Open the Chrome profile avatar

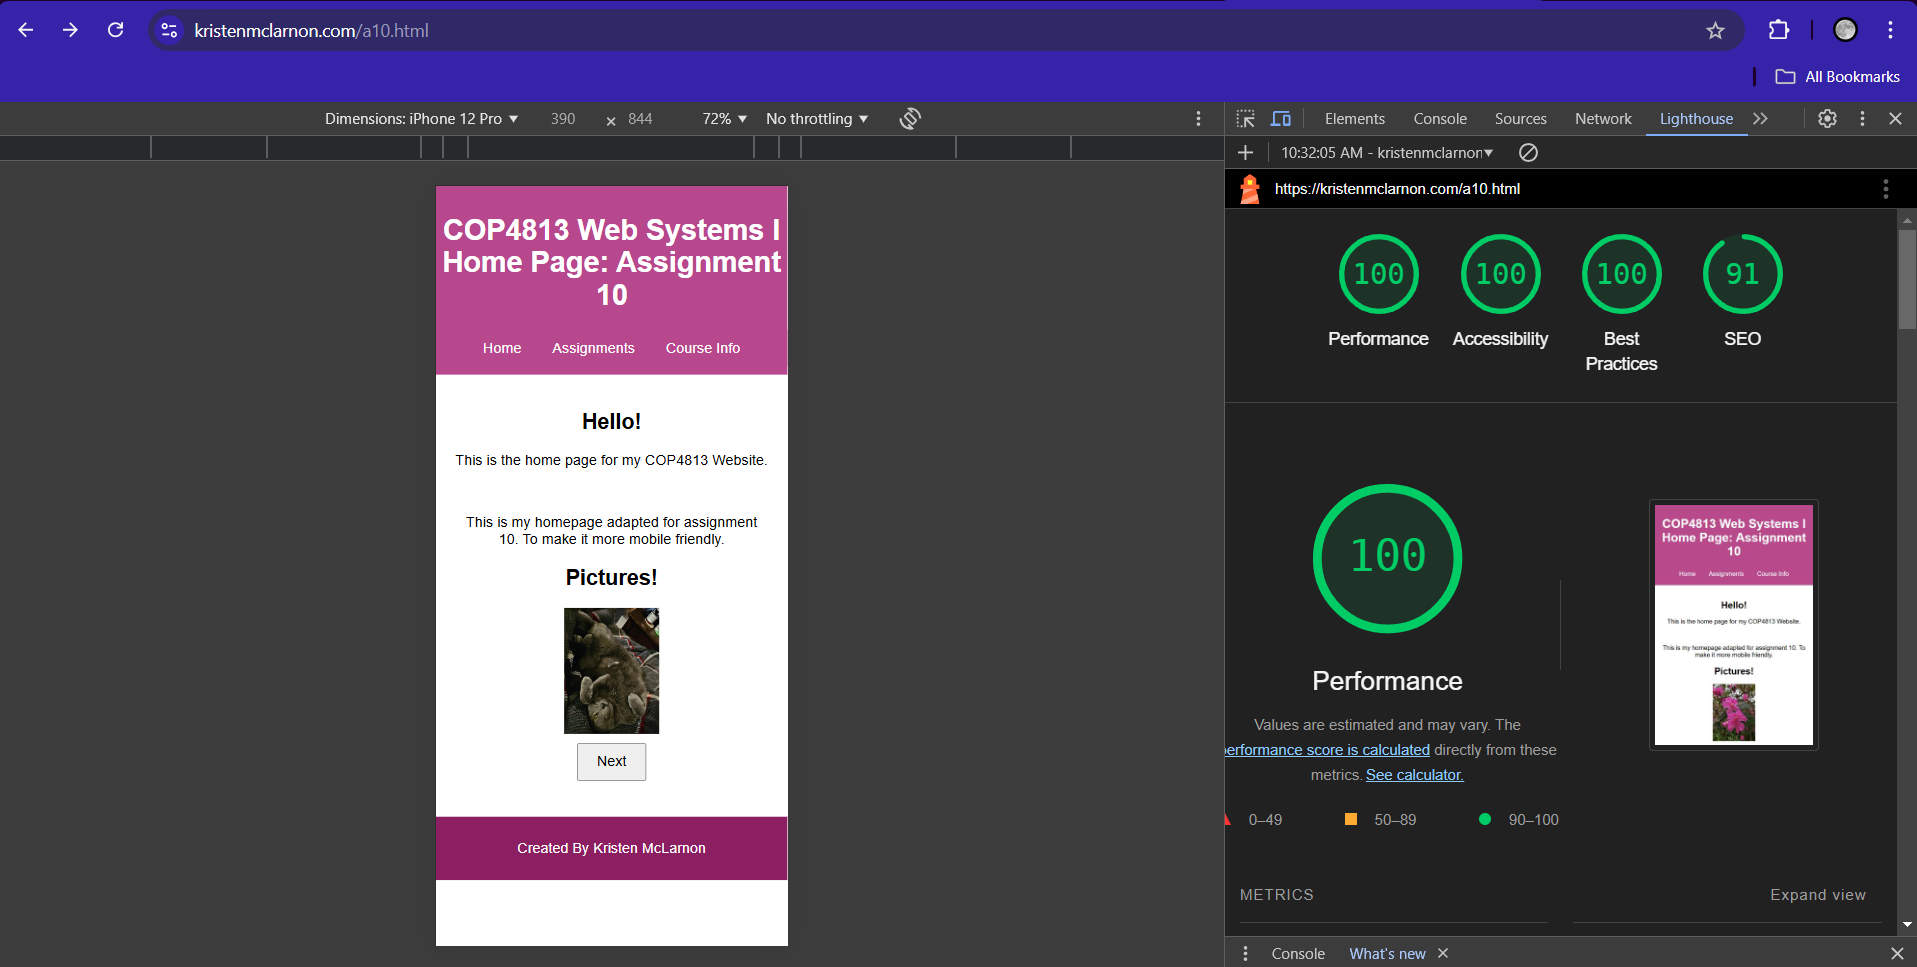pos(1845,30)
